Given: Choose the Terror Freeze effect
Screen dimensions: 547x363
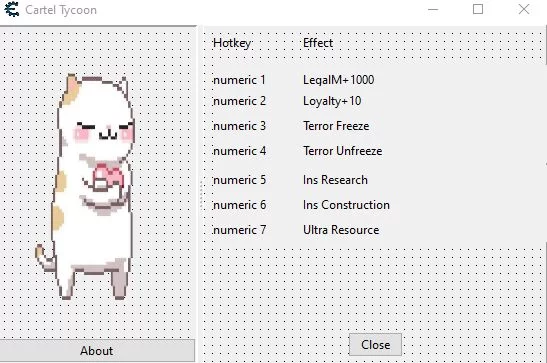Looking at the screenshot, I should pos(336,126).
